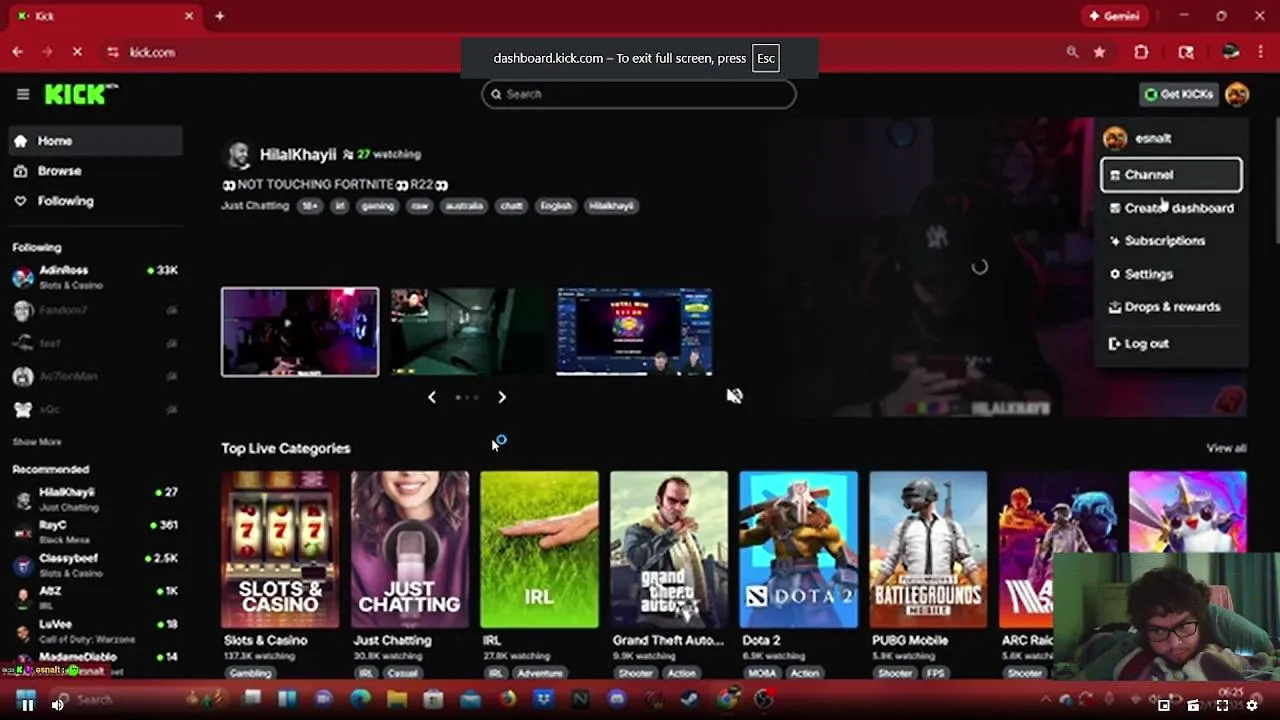Click View all for Top Live Categories
Viewport: 1280px width, 720px height.
[1226, 448]
